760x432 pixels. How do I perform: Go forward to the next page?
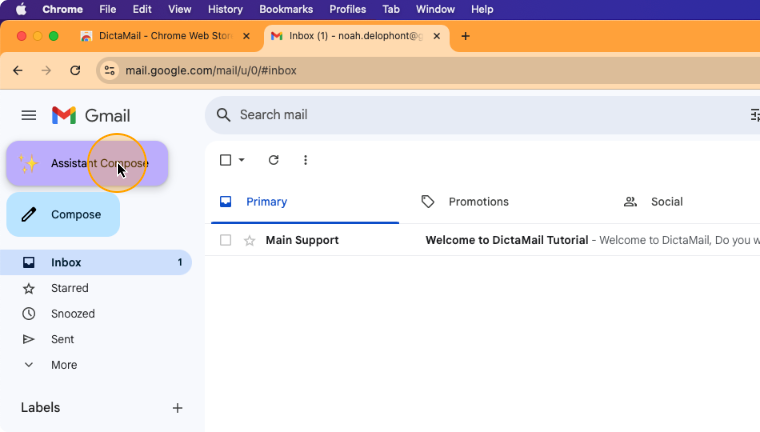(46, 70)
